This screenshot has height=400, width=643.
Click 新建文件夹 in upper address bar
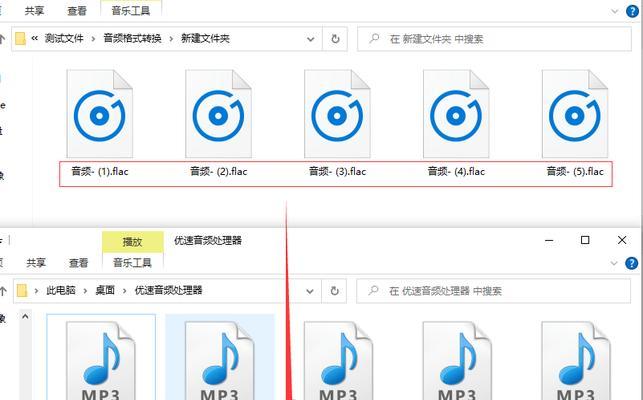[205, 39]
